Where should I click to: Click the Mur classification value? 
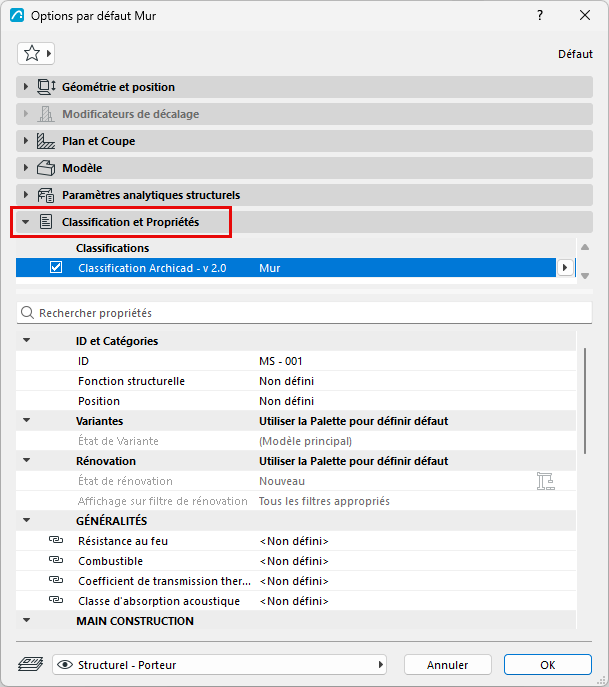[269, 268]
